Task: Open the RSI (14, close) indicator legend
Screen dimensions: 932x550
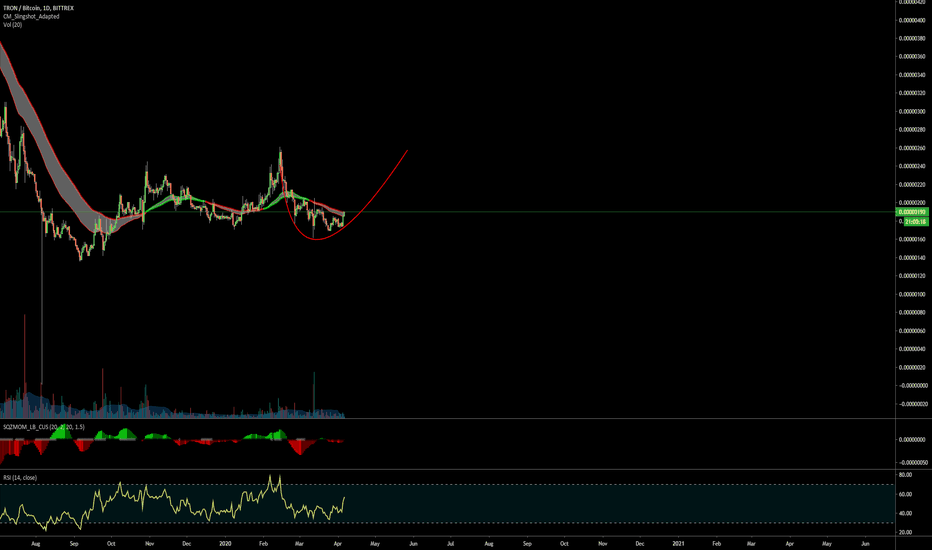Action: (20, 477)
